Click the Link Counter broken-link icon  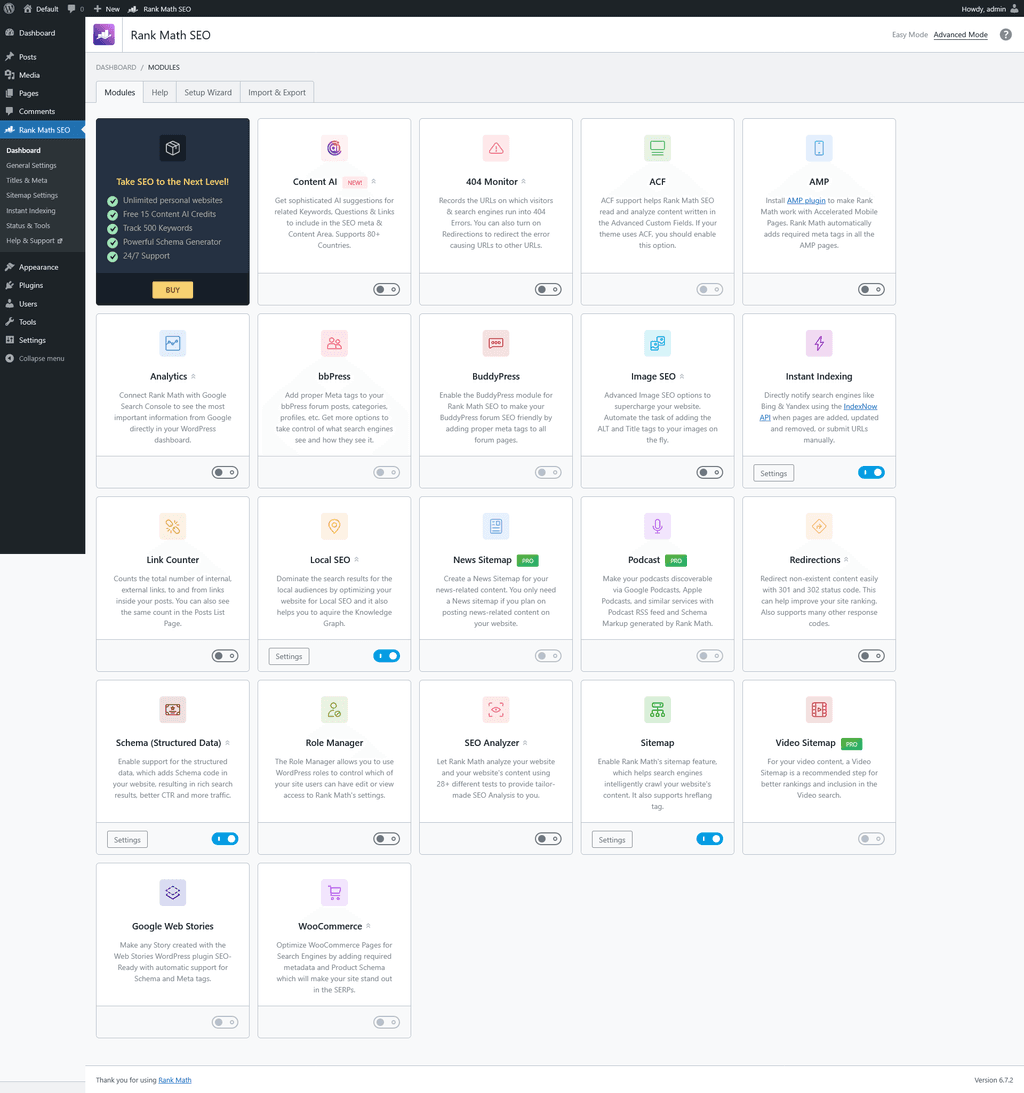pyautogui.click(x=173, y=526)
